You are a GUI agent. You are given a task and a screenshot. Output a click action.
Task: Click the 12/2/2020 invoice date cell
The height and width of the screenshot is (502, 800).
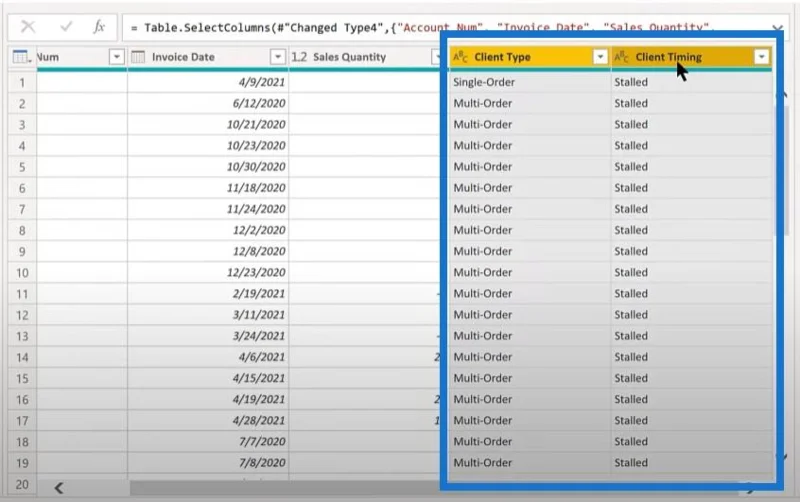coord(208,230)
